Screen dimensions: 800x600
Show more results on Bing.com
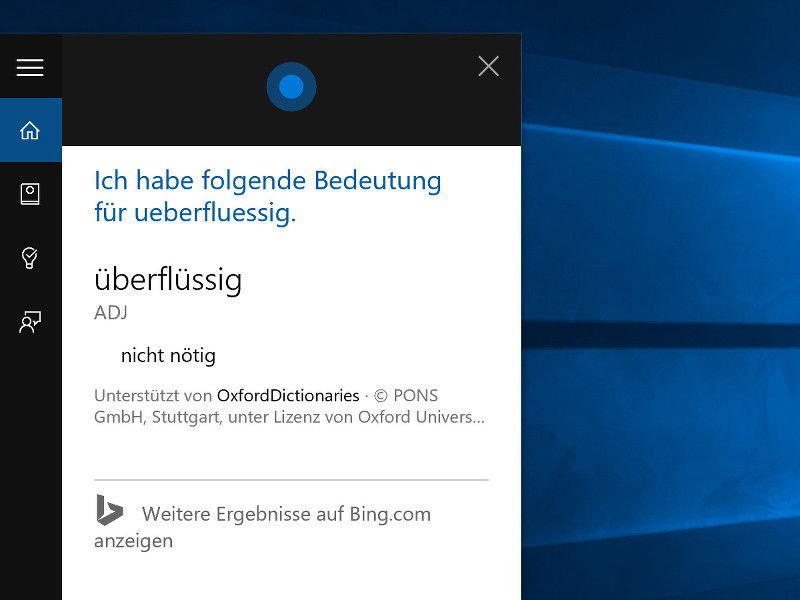263,527
